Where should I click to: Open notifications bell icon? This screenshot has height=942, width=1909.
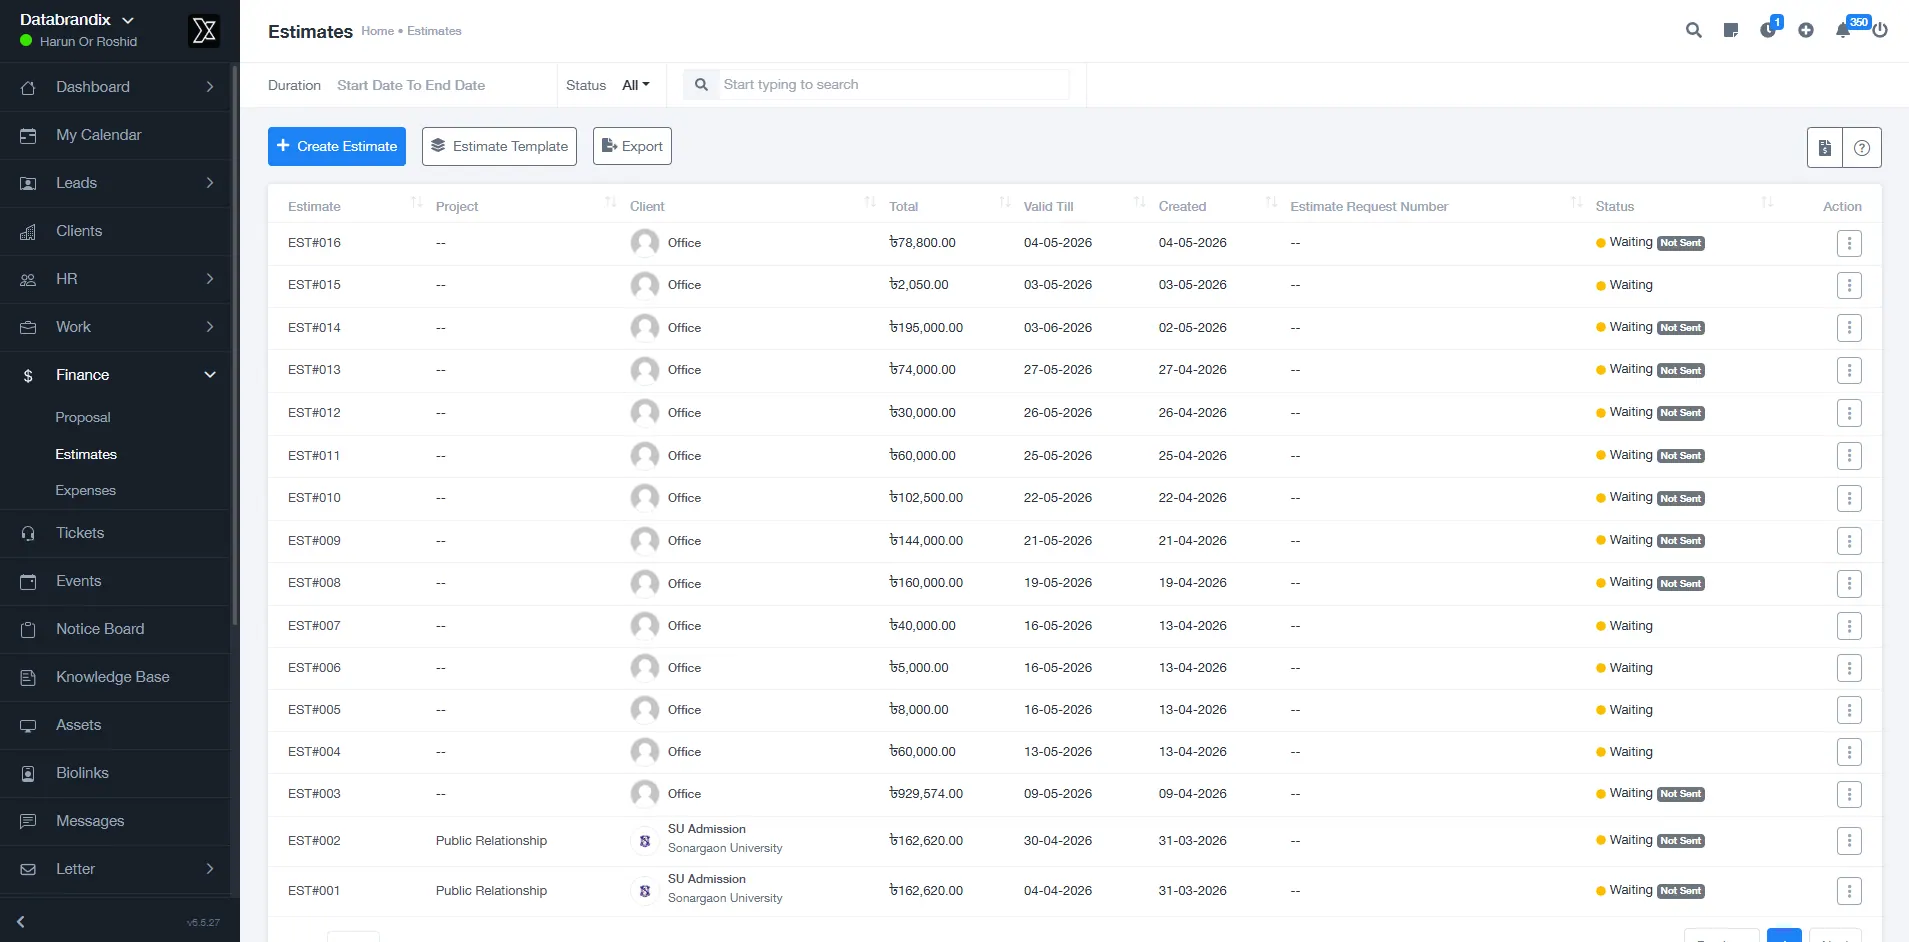click(1843, 30)
